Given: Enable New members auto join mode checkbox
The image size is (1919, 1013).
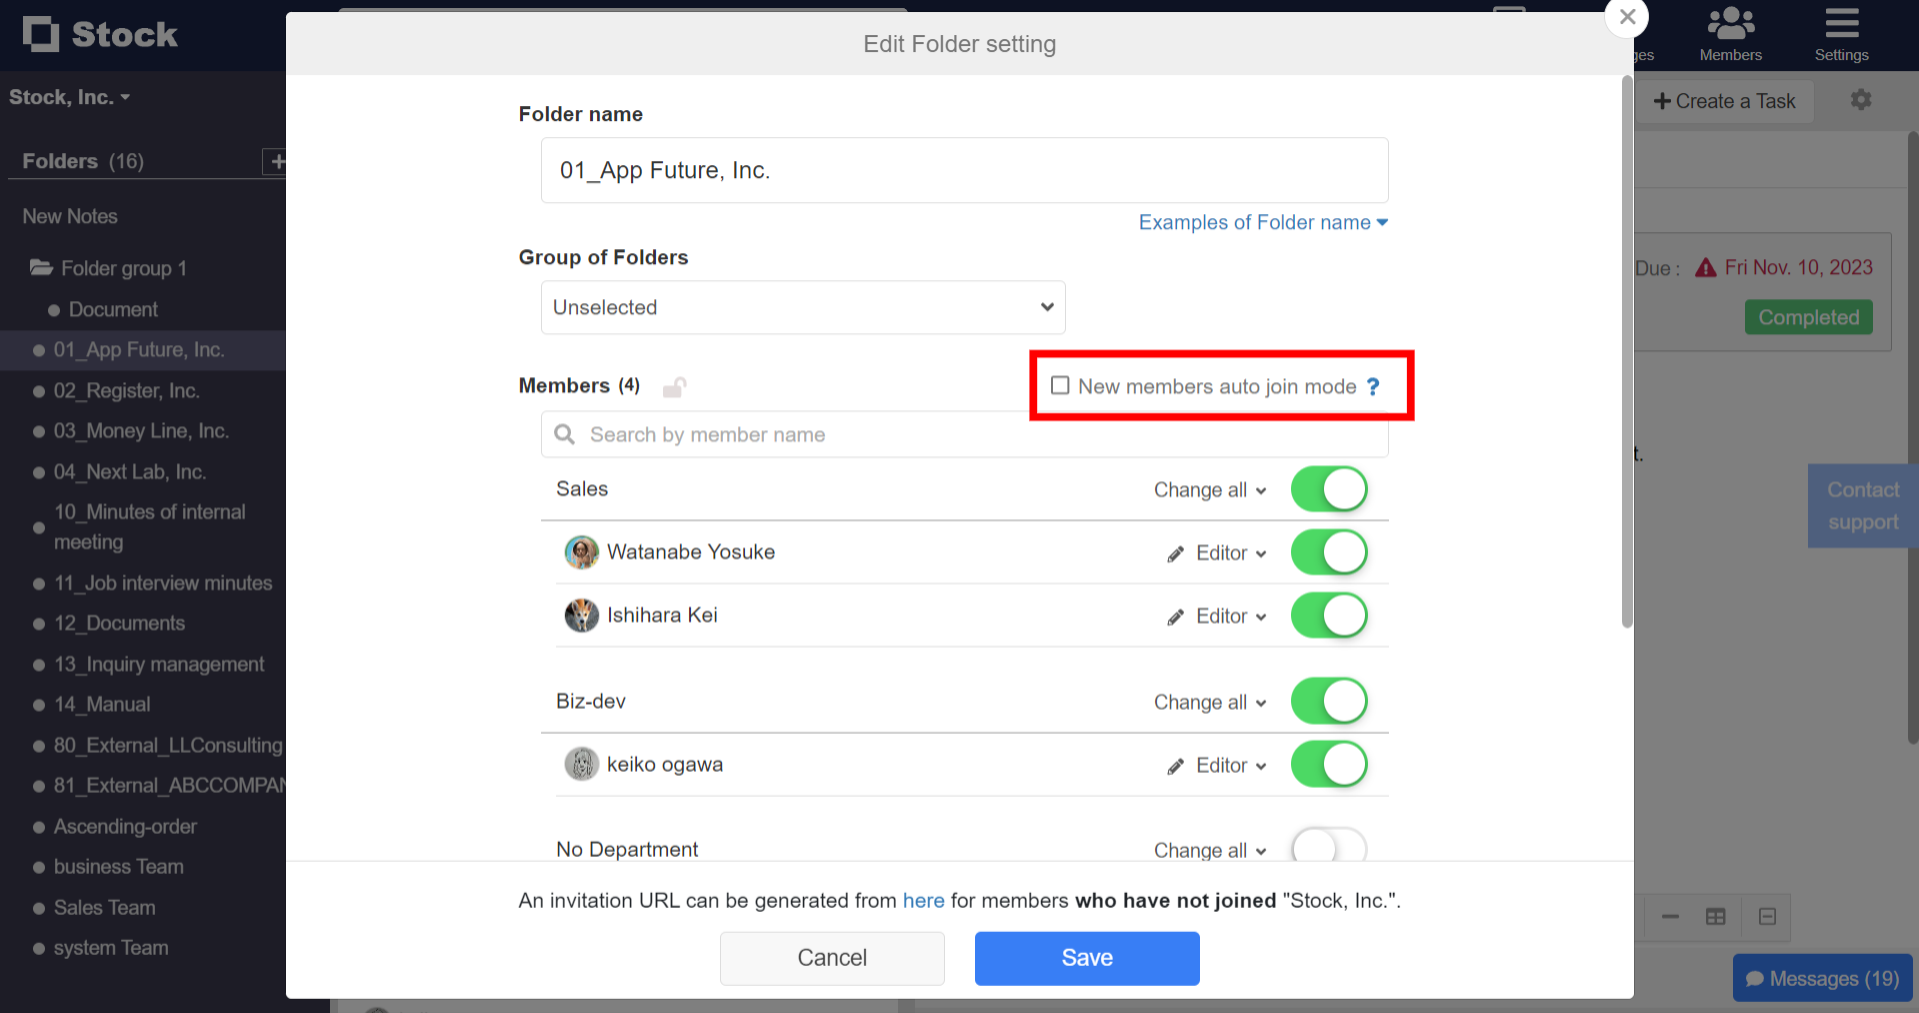Looking at the screenshot, I should coord(1060,386).
